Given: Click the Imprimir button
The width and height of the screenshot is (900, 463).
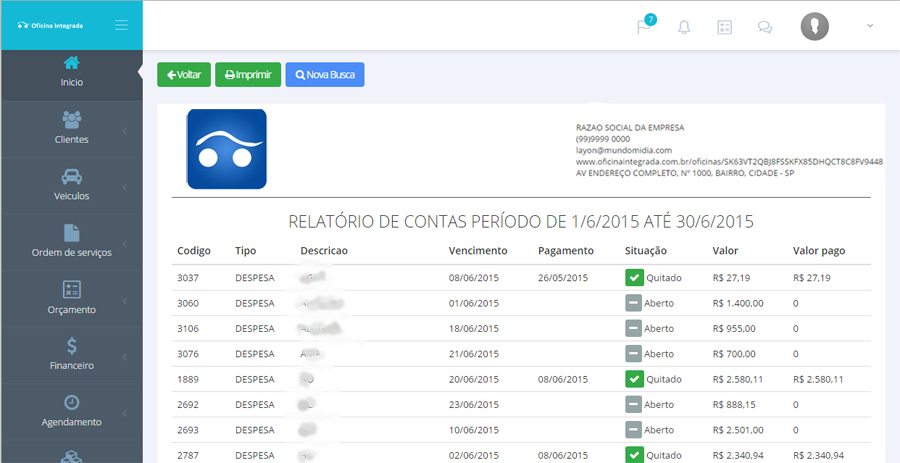Looking at the screenshot, I should click(248, 75).
